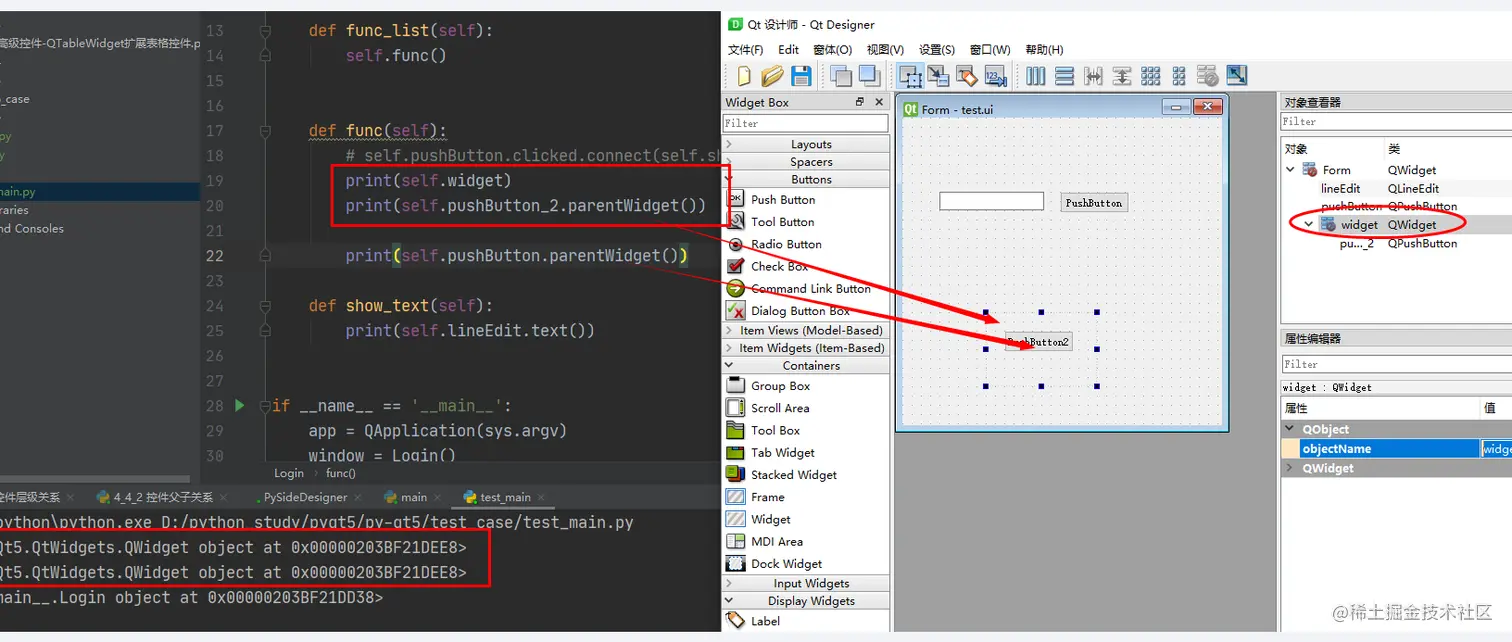Collapse the Display Widgets category header
The height and width of the screenshot is (642, 1512).
(806, 601)
